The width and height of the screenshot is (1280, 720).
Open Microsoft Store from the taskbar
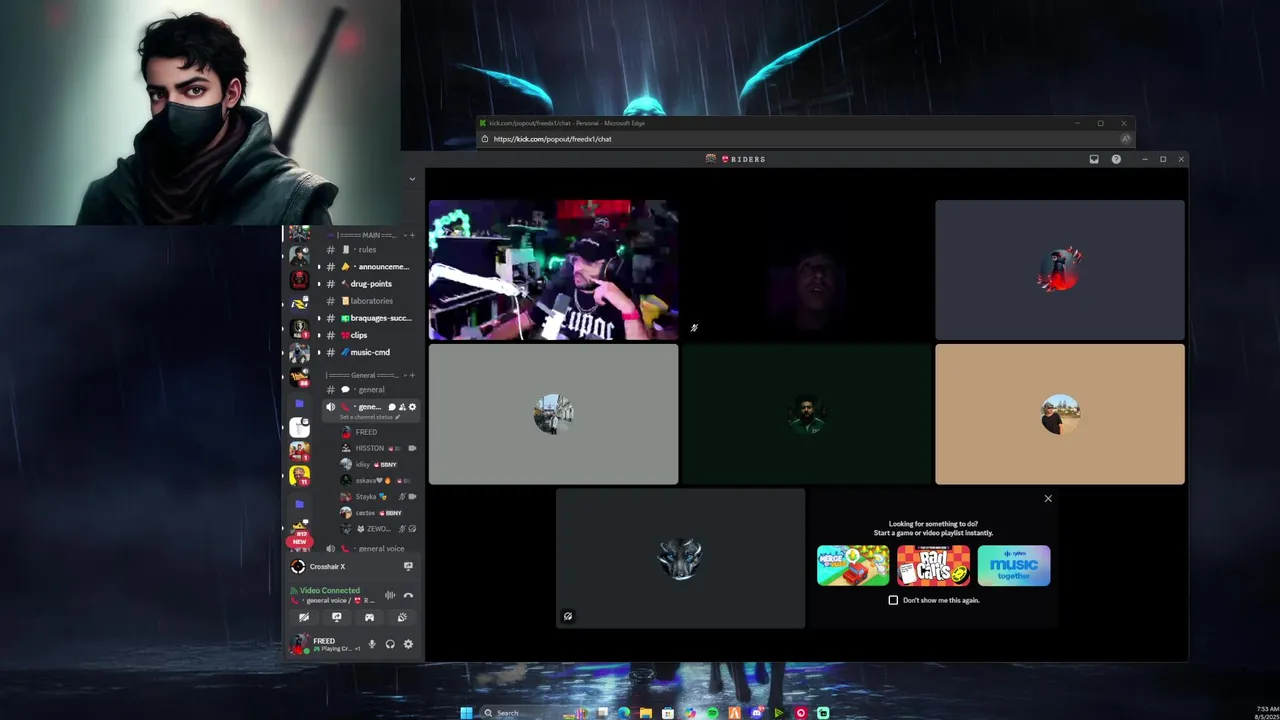click(x=668, y=713)
